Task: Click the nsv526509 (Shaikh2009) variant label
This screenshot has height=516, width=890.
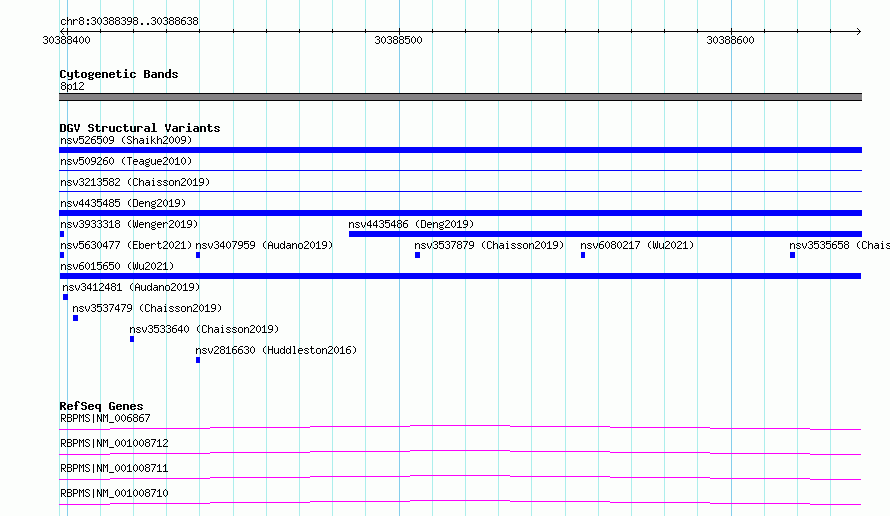Action: click(x=126, y=140)
